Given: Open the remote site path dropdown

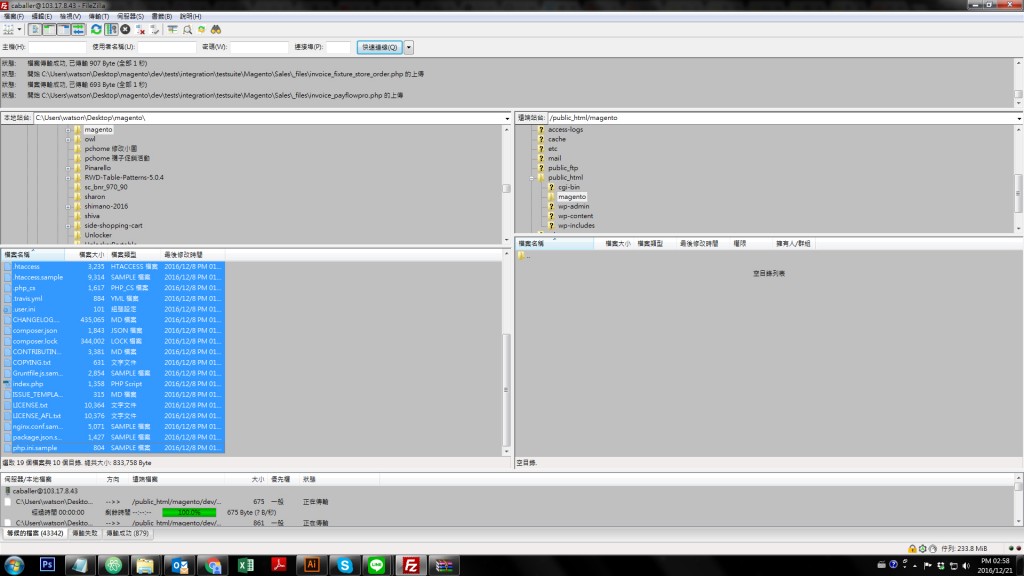Looking at the screenshot, I should pos(1019,118).
